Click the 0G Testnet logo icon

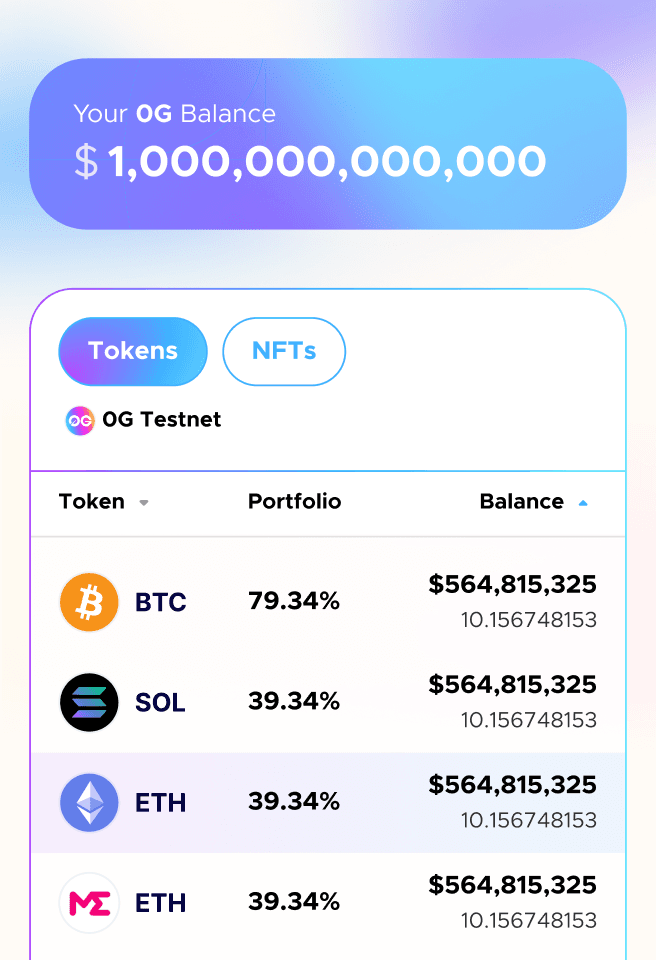point(79,420)
